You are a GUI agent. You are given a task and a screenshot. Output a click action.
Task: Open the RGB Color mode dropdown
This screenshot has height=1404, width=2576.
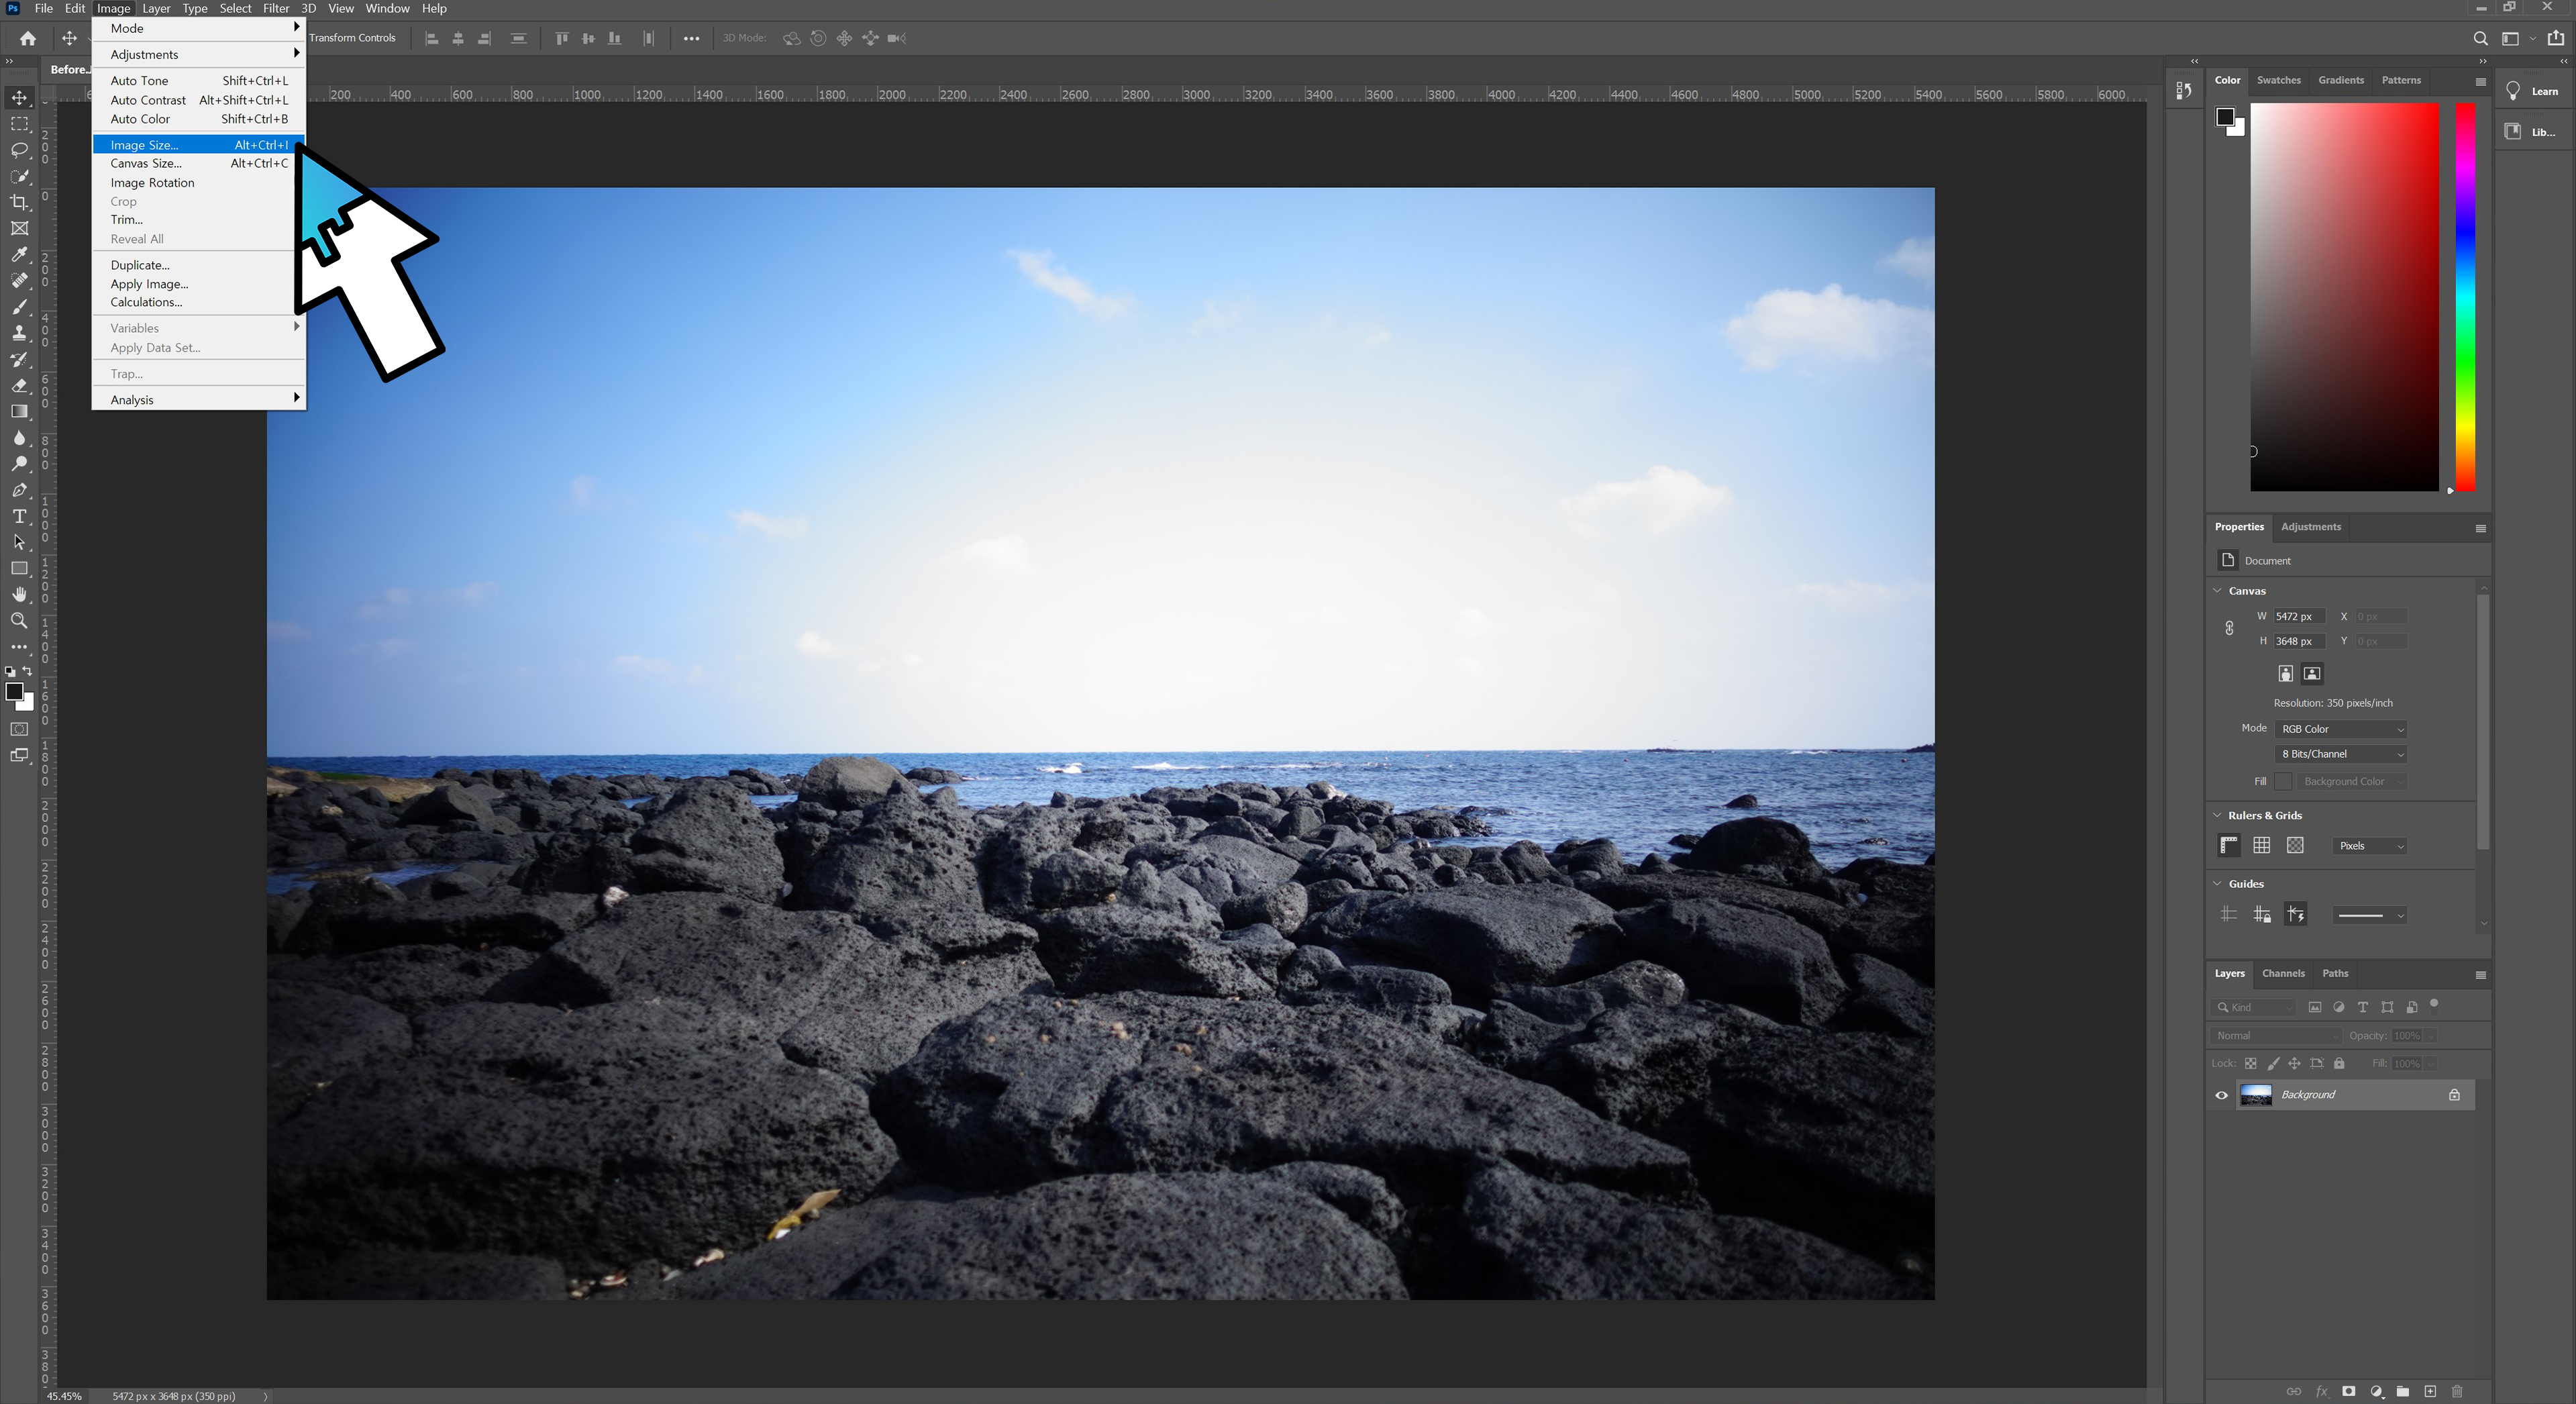point(2340,729)
